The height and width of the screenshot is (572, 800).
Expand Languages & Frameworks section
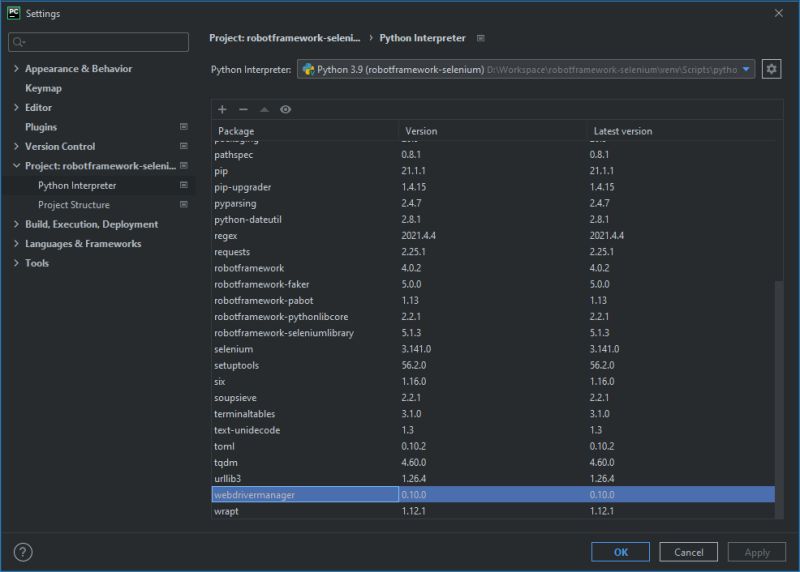click(x=16, y=243)
